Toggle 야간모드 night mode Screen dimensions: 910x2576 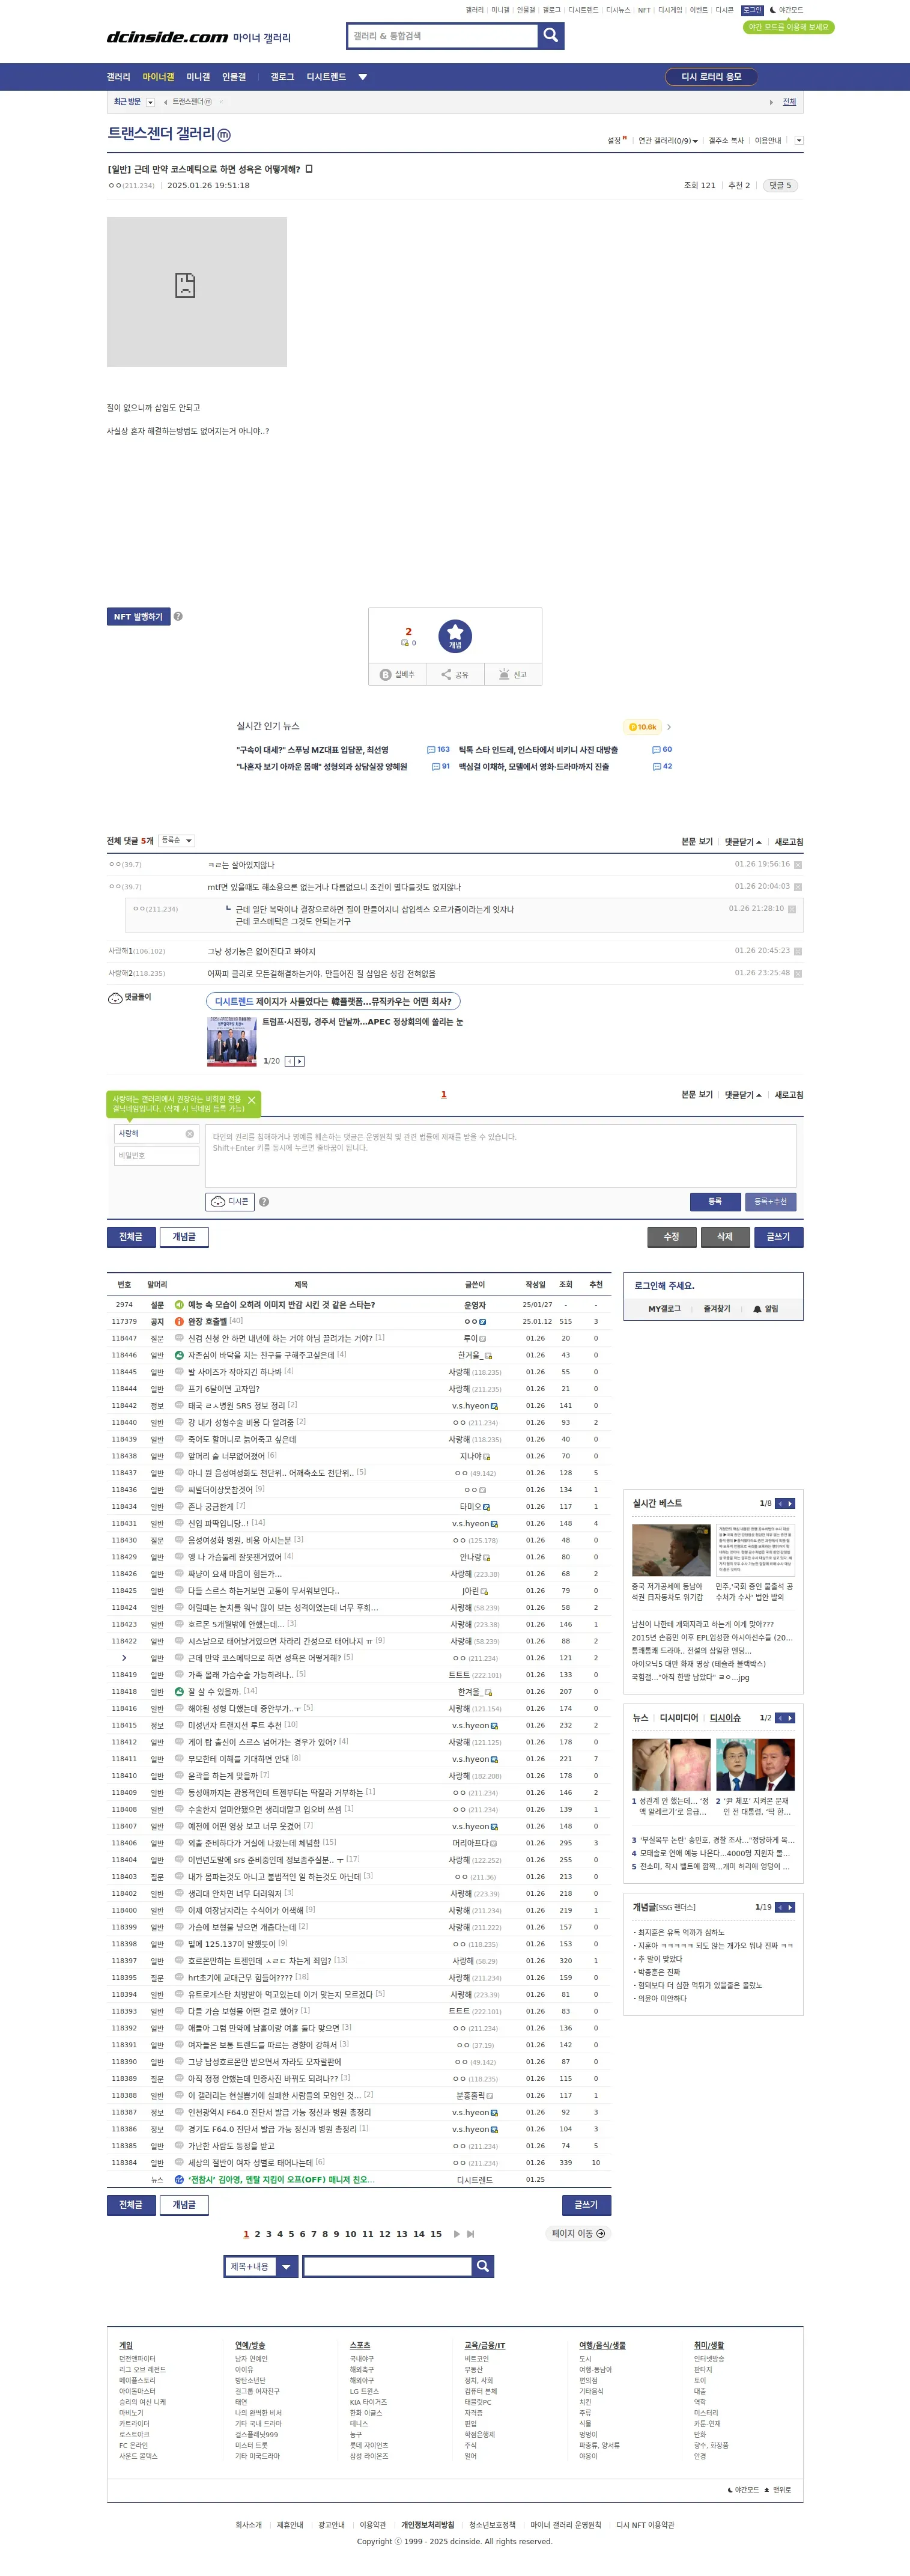786,10
